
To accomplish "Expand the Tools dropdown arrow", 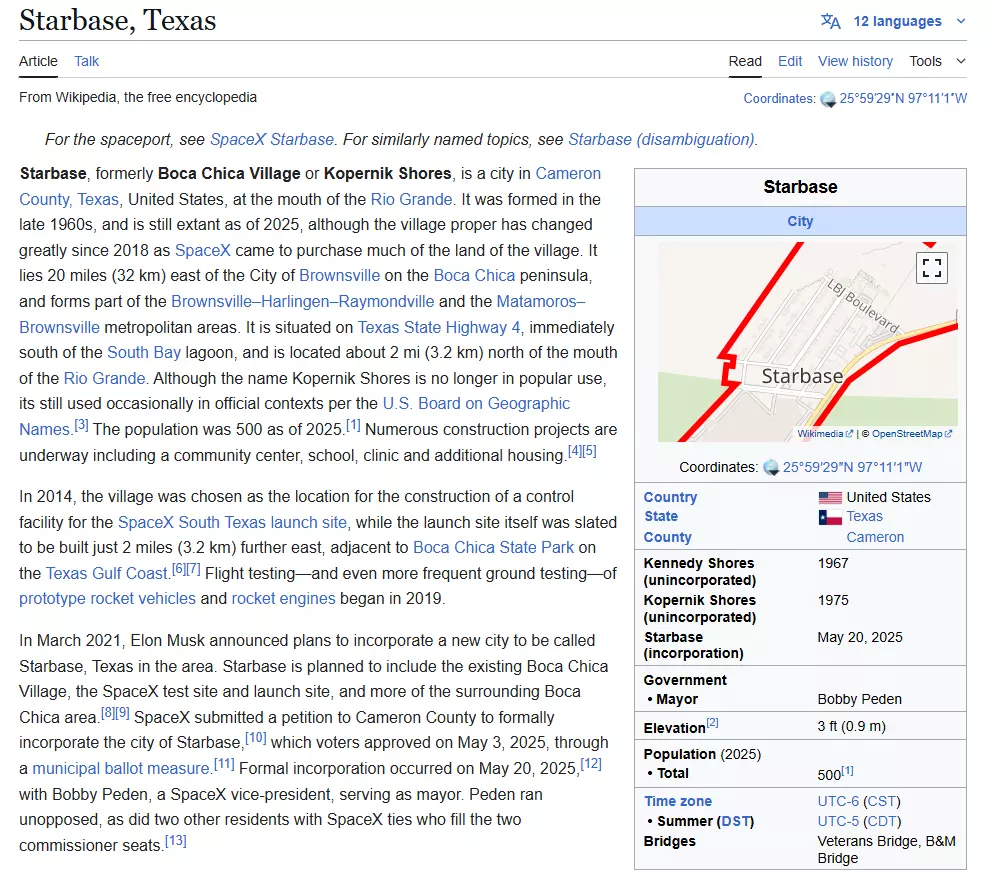I will tap(961, 61).
